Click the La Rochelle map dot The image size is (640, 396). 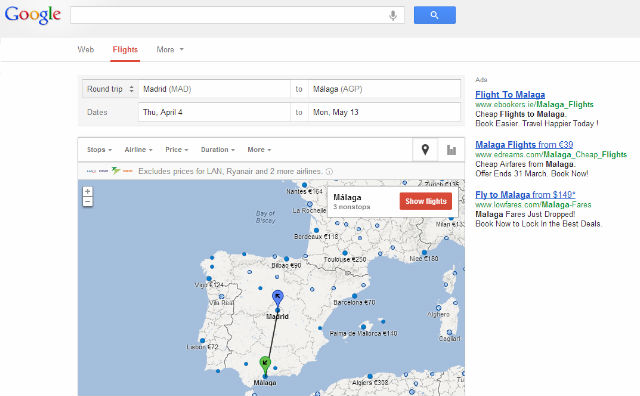click(309, 204)
